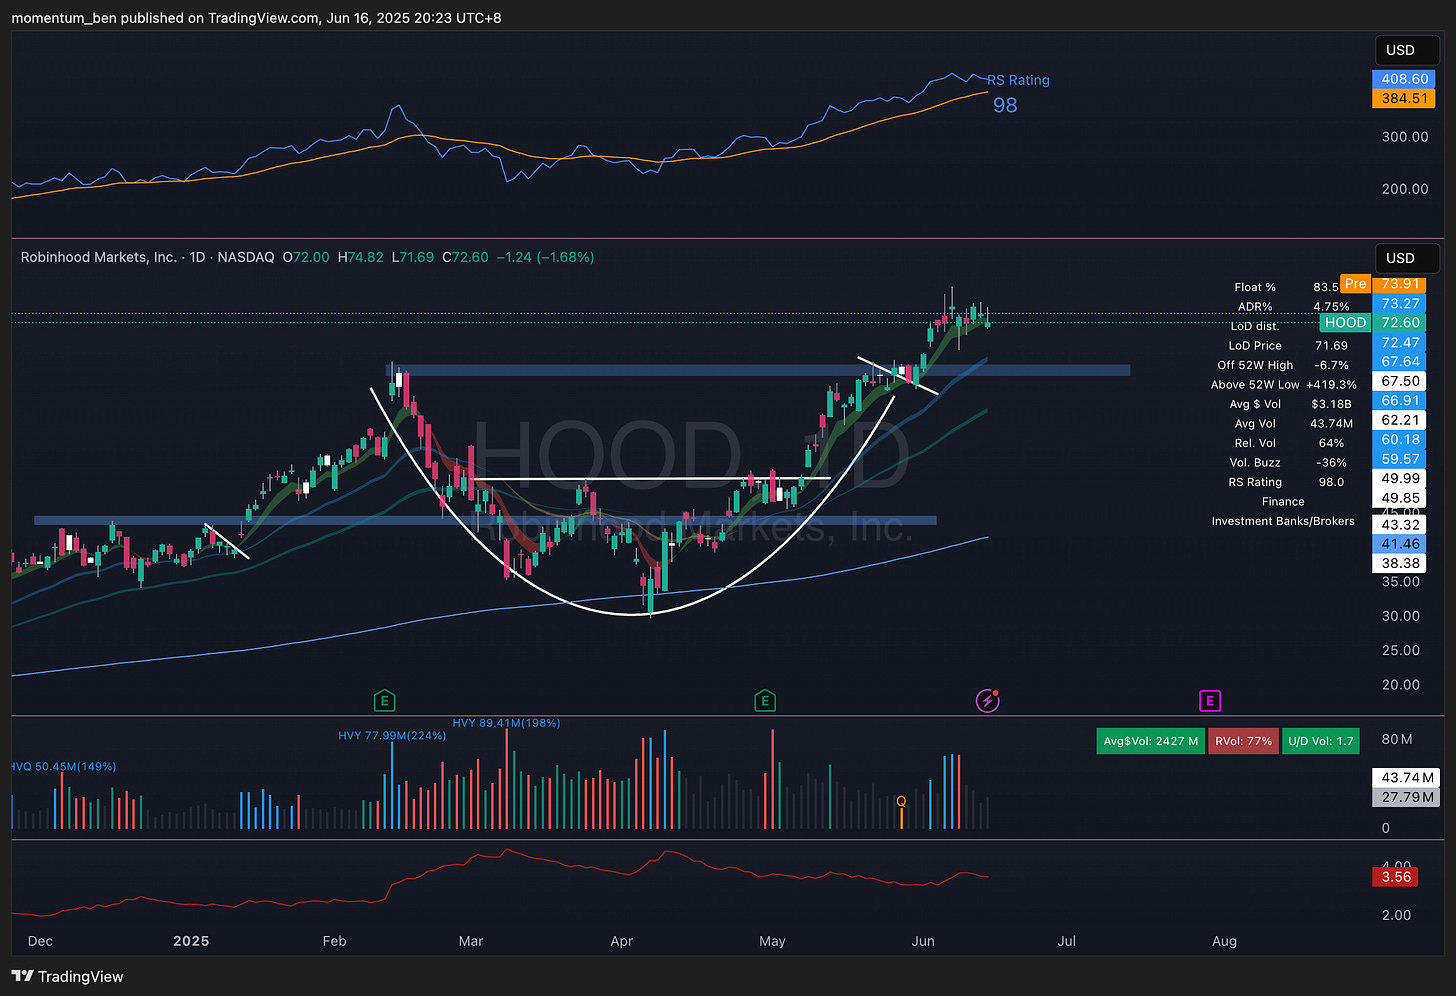Image resolution: width=1456 pixels, height=996 pixels.
Task: Open the USD currency selector on price pane
Action: tap(1407, 258)
